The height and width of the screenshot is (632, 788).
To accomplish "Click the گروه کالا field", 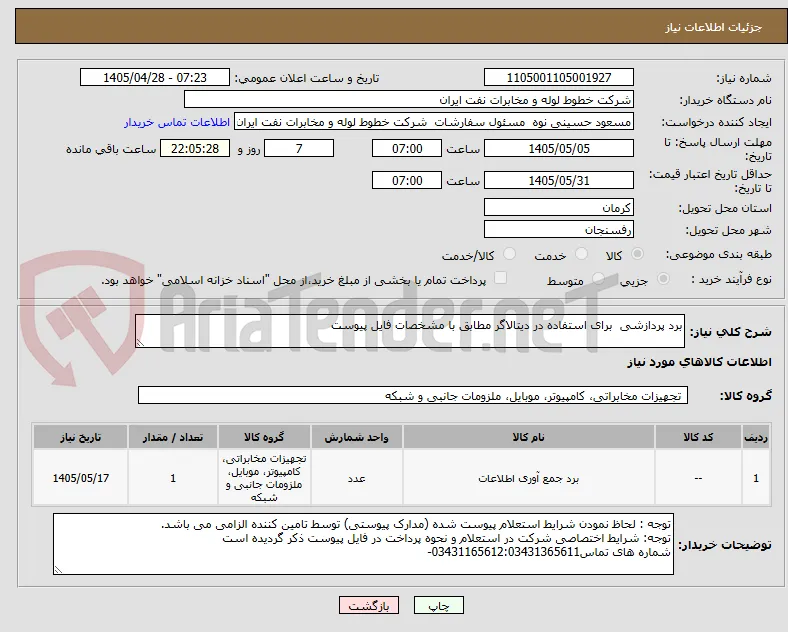I will click(x=413, y=395).
